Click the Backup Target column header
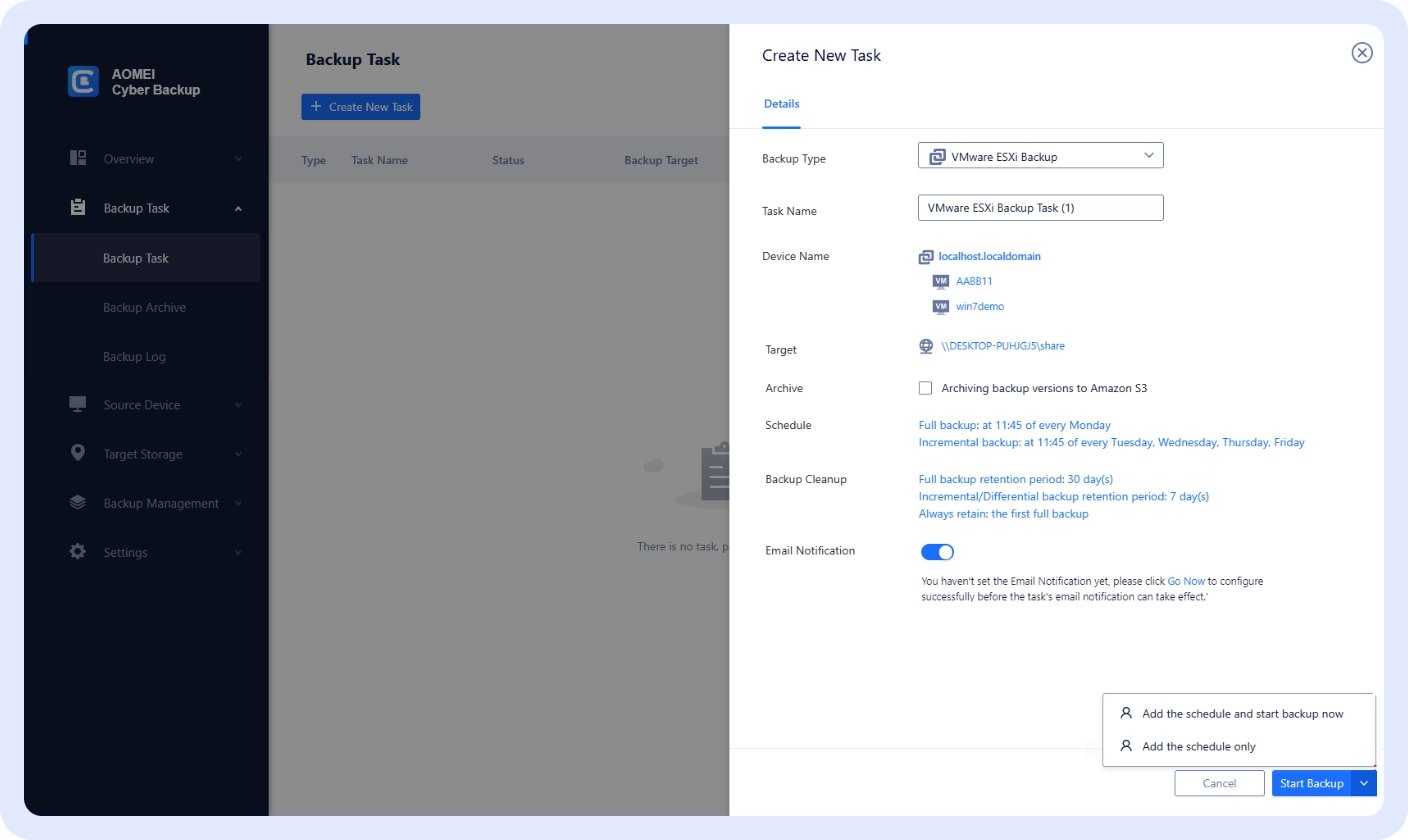Viewport: 1408px width, 840px height. pos(661,160)
